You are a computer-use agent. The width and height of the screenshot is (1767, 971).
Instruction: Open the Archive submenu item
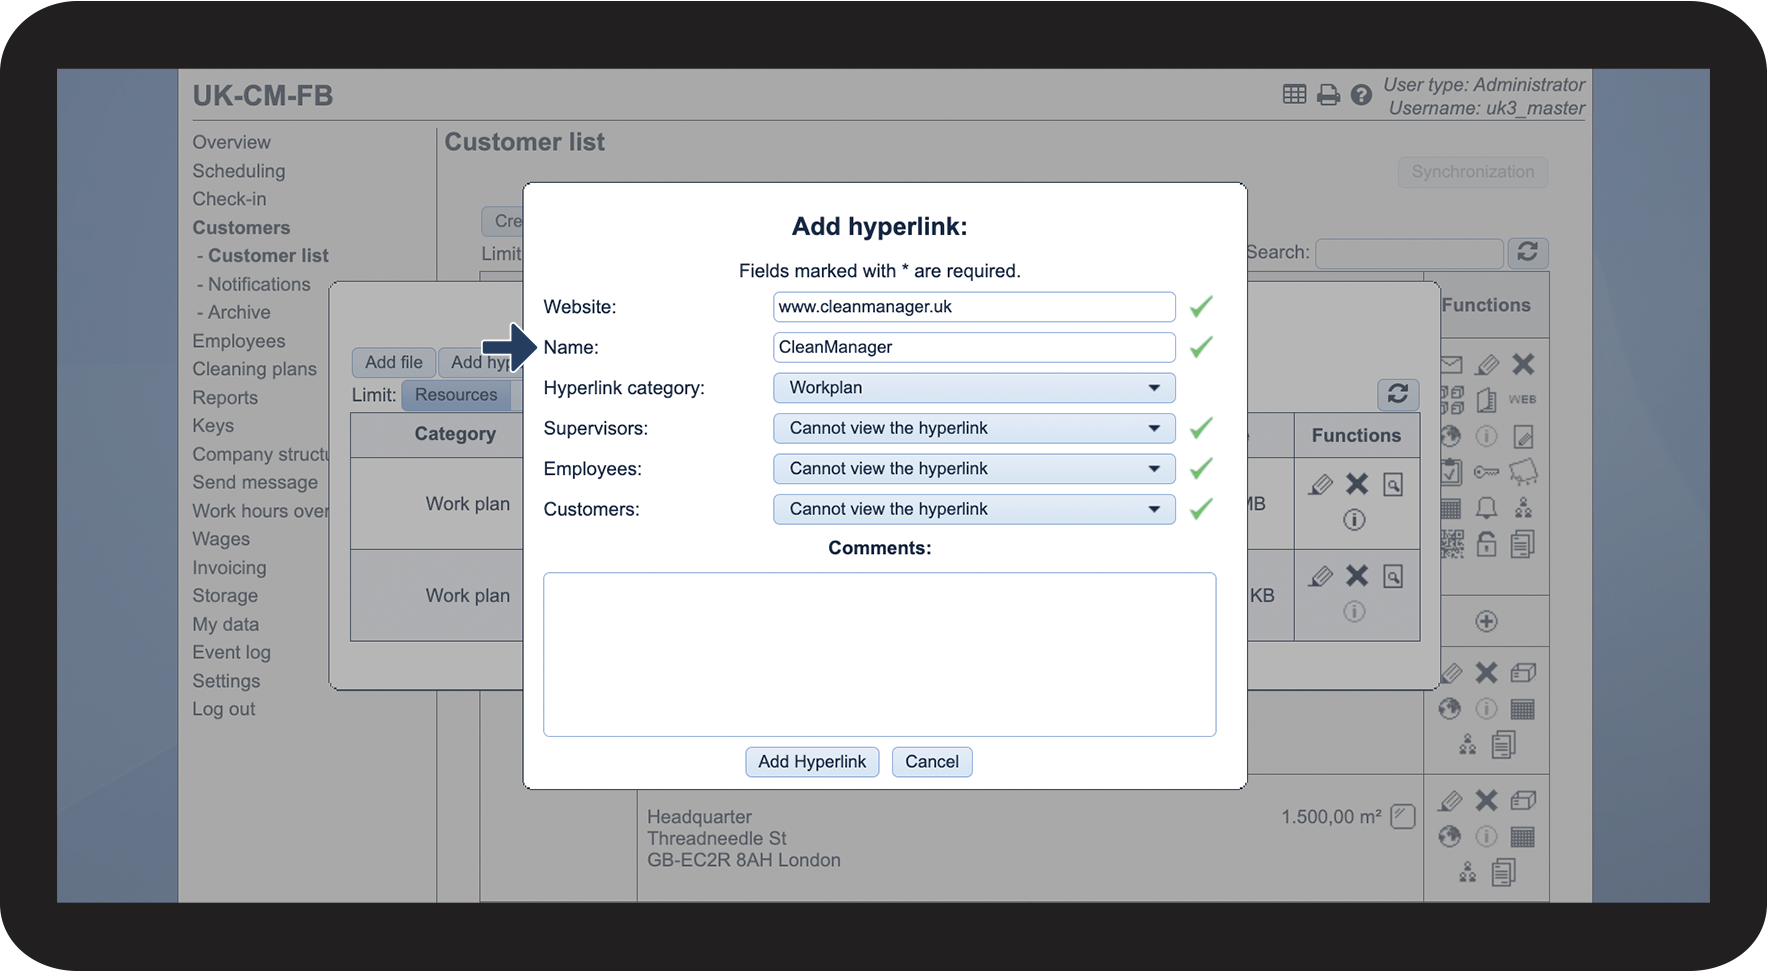(x=239, y=312)
